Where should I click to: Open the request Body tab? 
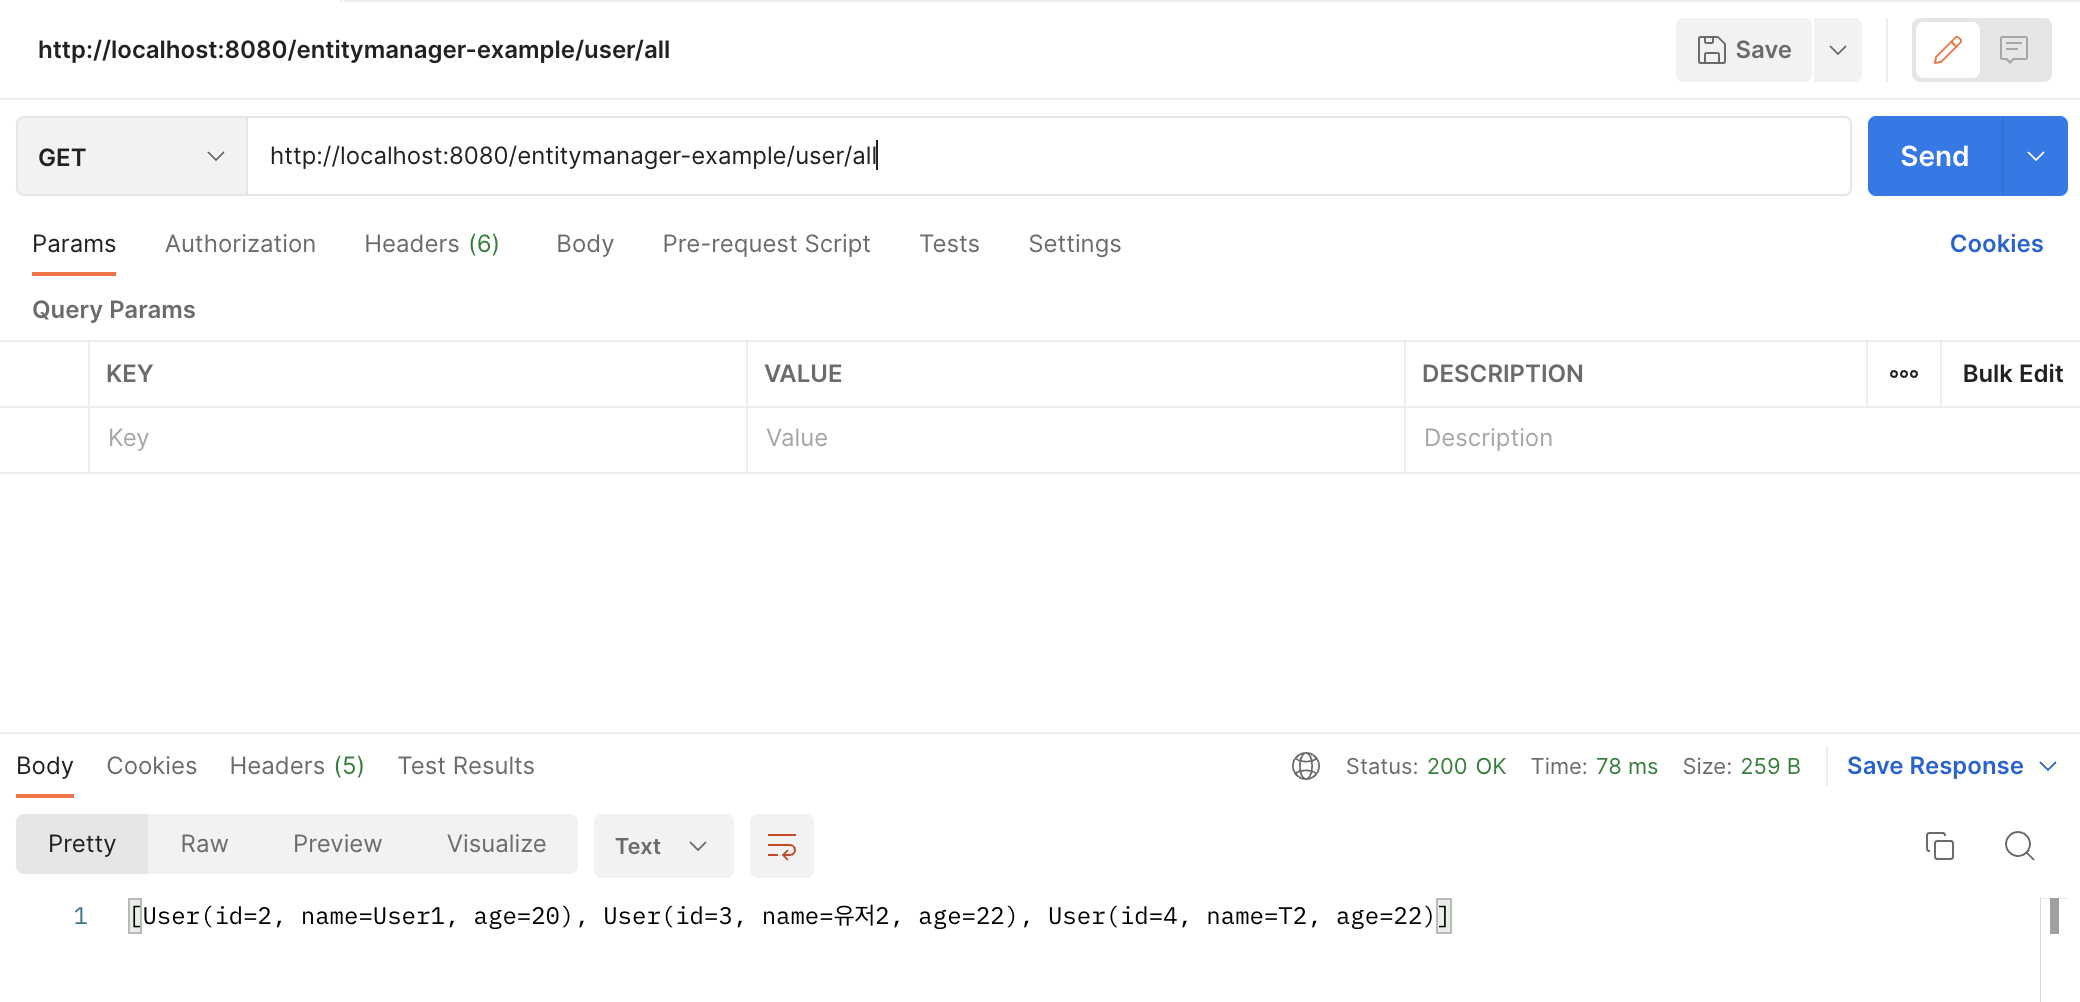coord(585,244)
